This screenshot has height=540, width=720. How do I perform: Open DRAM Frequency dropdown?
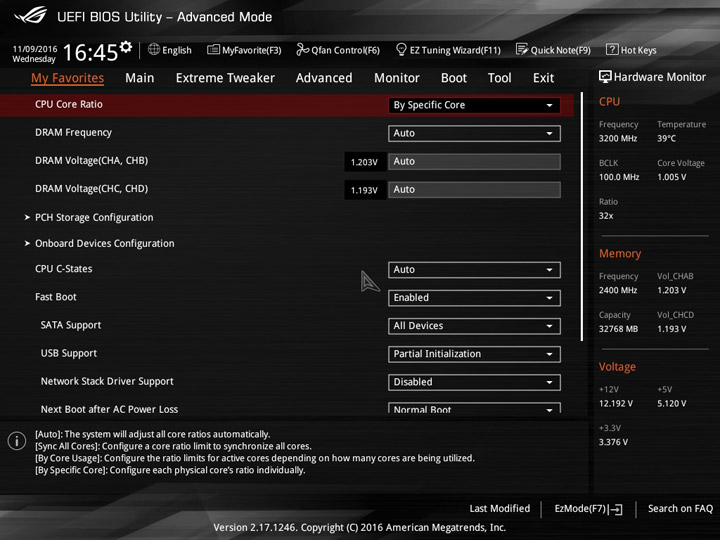pyautogui.click(x=474, y=133)
